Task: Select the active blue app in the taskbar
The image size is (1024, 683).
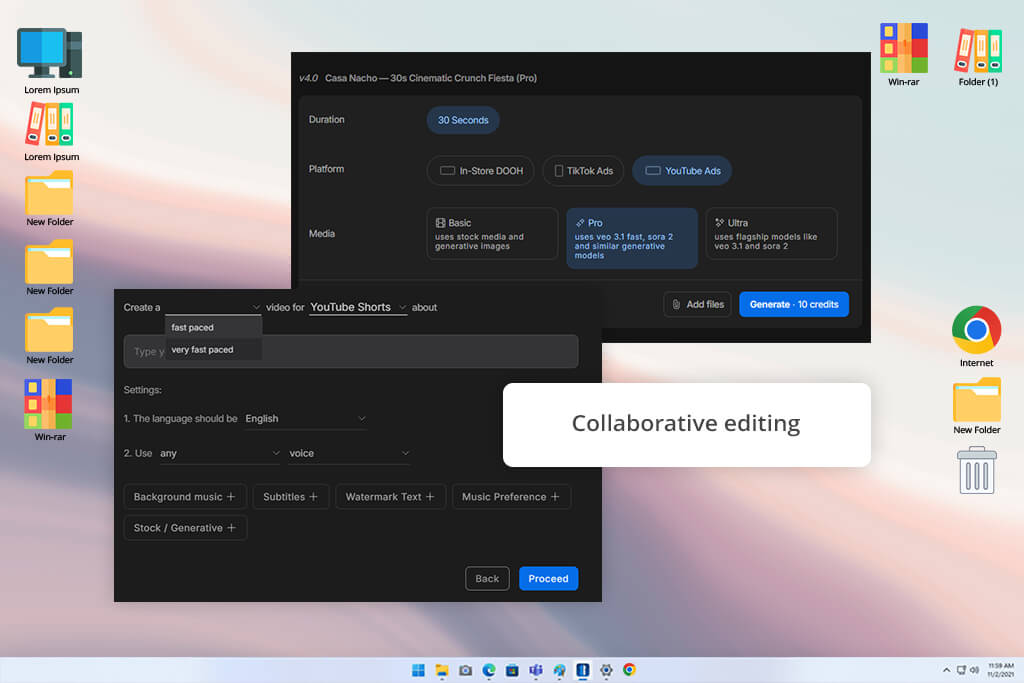Action: (x=583, y=670)
